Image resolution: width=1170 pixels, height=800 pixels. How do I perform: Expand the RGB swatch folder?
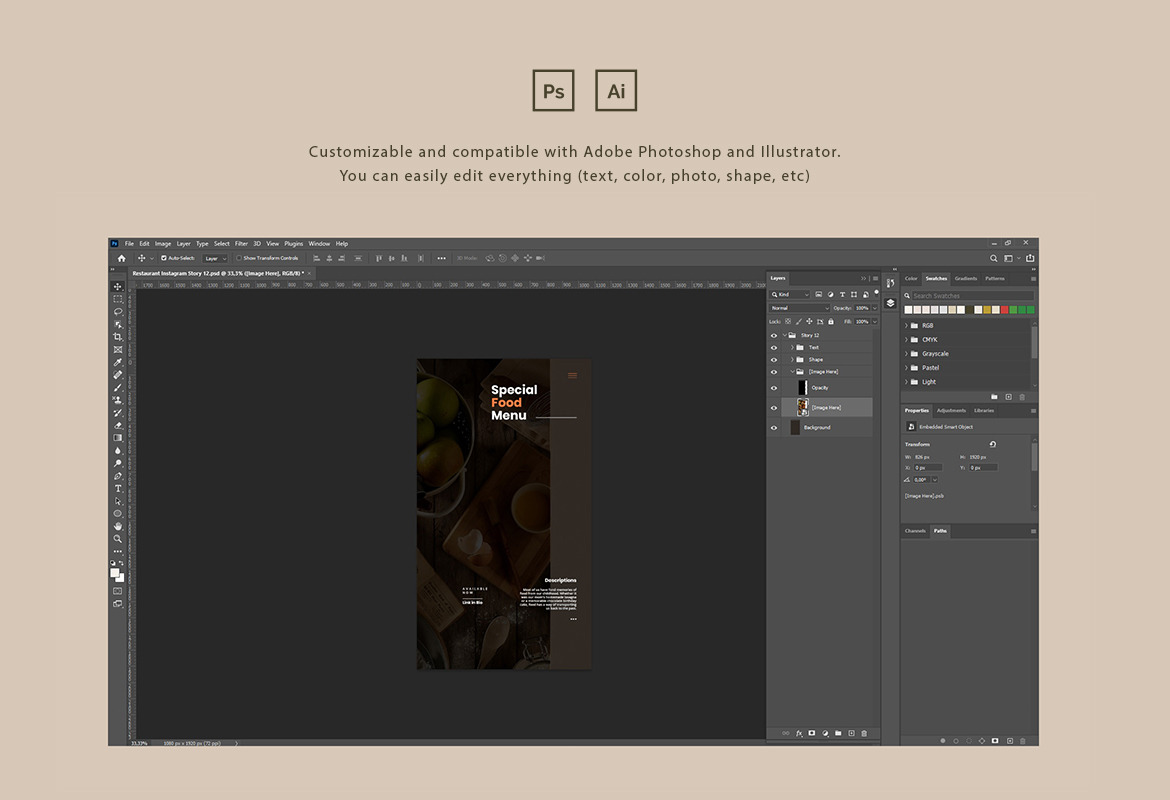[x=907, y=326]
